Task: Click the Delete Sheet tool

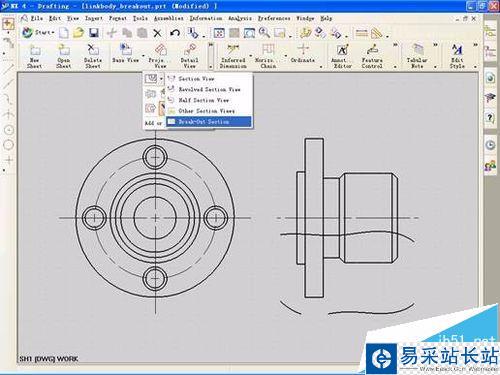Action: [93, 56]
